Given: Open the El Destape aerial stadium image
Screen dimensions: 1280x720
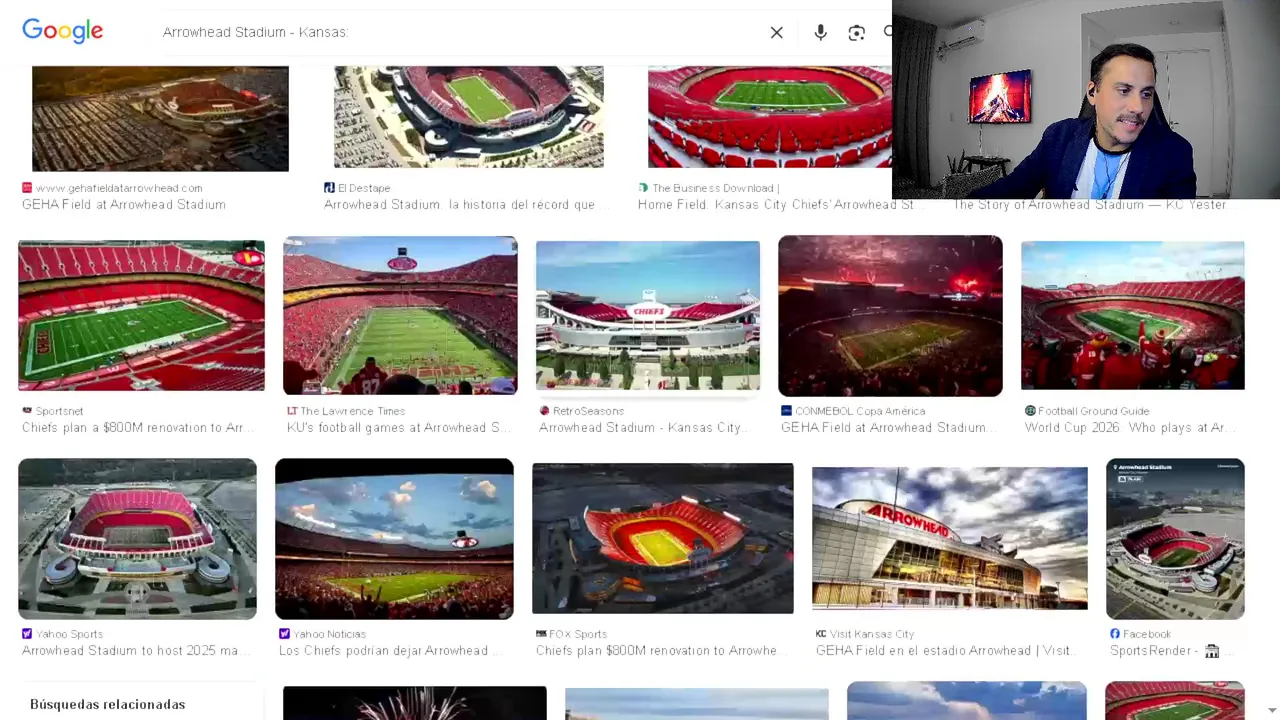Looking at the screenshot, I should (x=468, y=117).
